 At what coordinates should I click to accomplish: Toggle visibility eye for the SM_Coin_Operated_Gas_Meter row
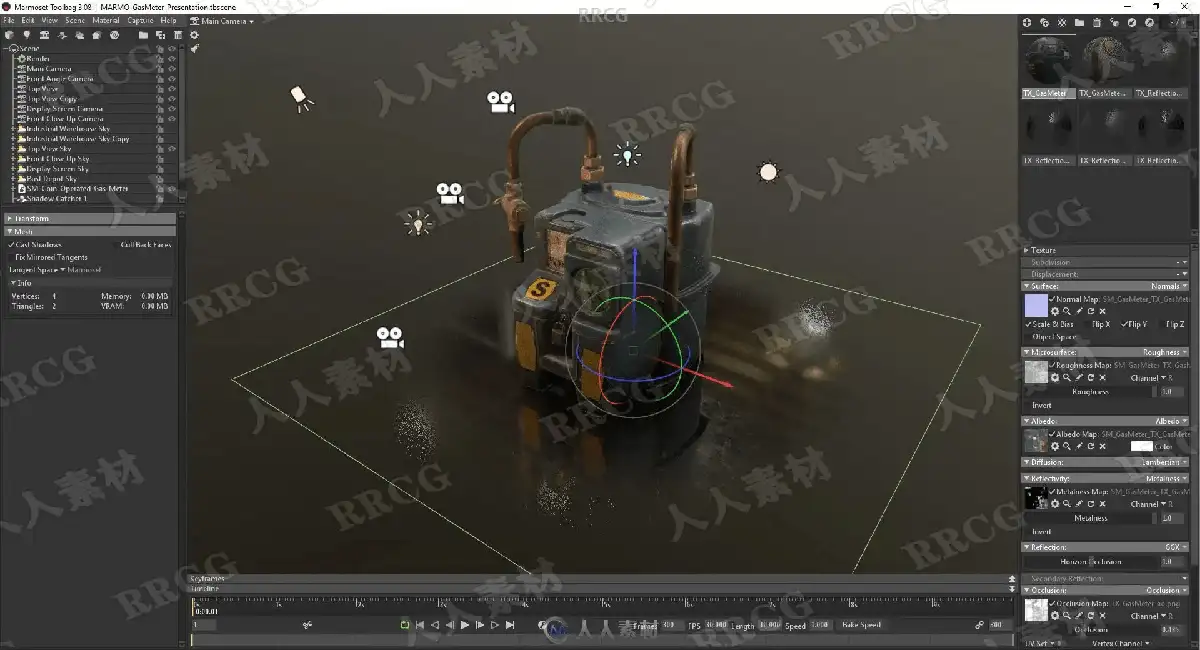tap(172, 188)
